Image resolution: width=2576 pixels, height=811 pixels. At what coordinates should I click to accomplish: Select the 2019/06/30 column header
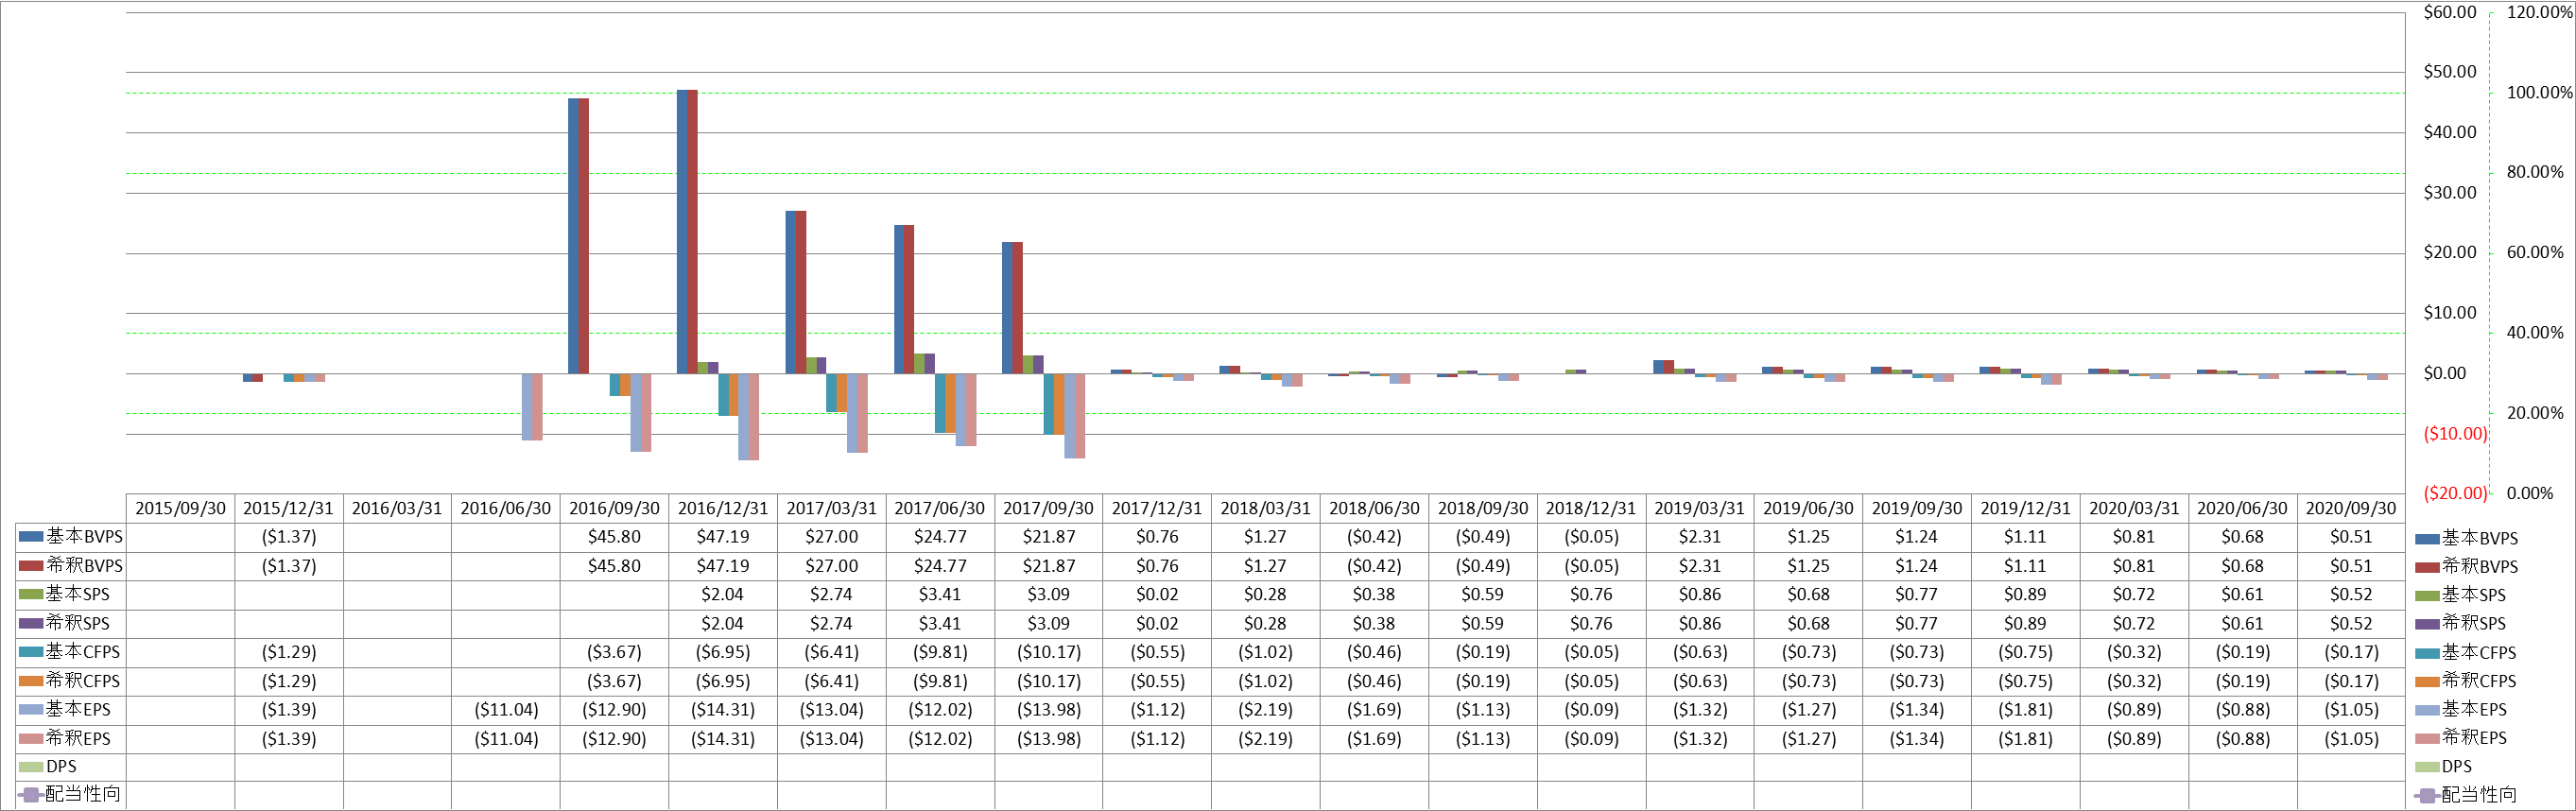tap(1808, 508)
